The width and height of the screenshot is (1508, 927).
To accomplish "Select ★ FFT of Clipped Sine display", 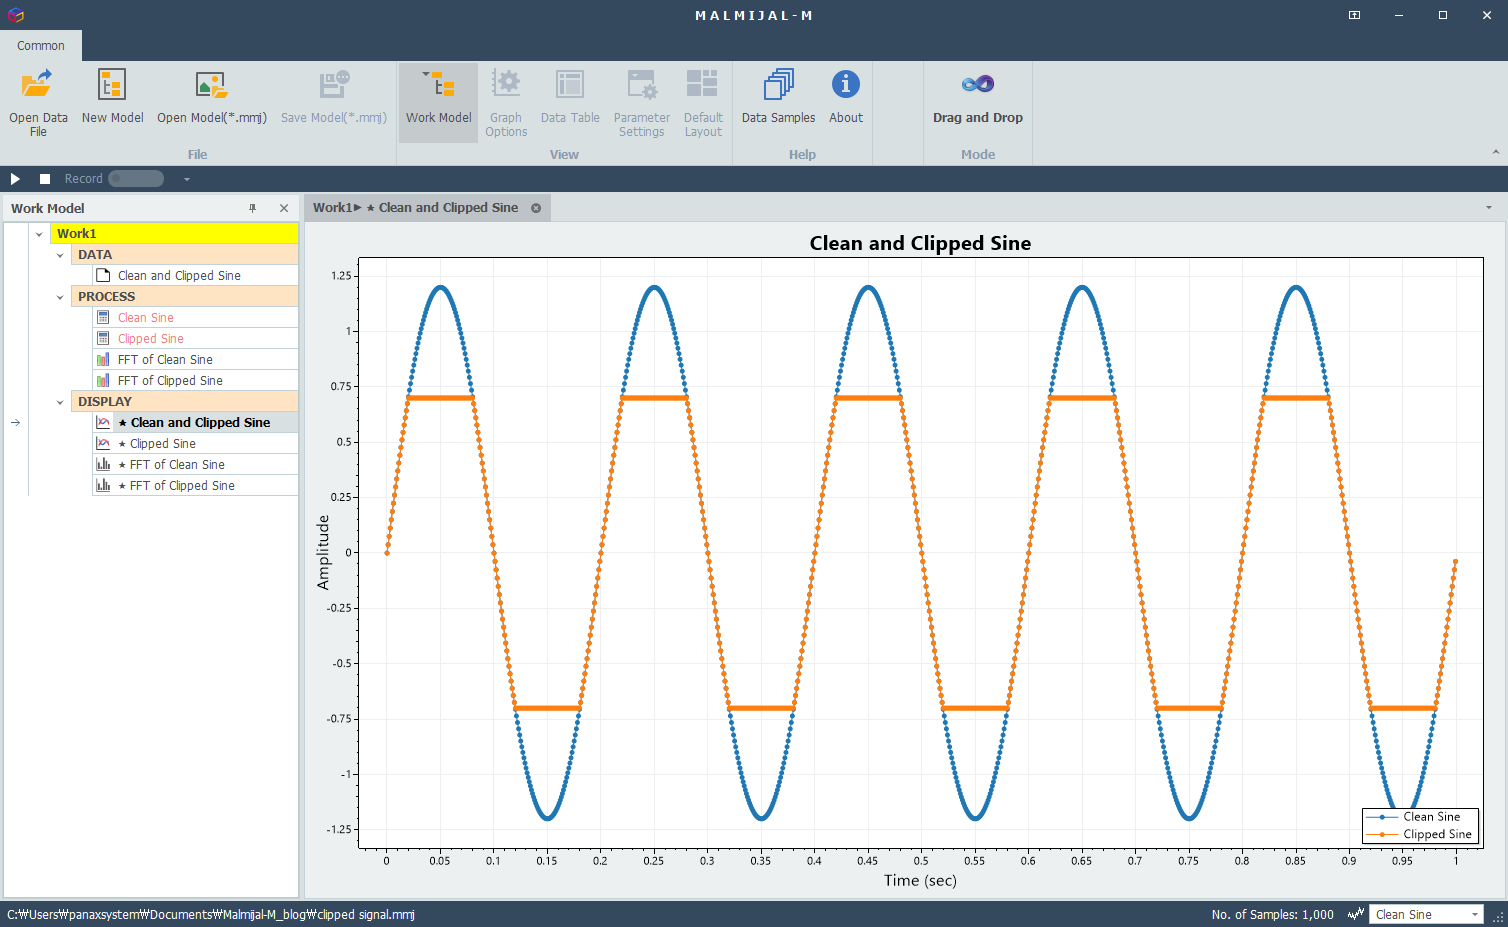I will pos(195,485).
